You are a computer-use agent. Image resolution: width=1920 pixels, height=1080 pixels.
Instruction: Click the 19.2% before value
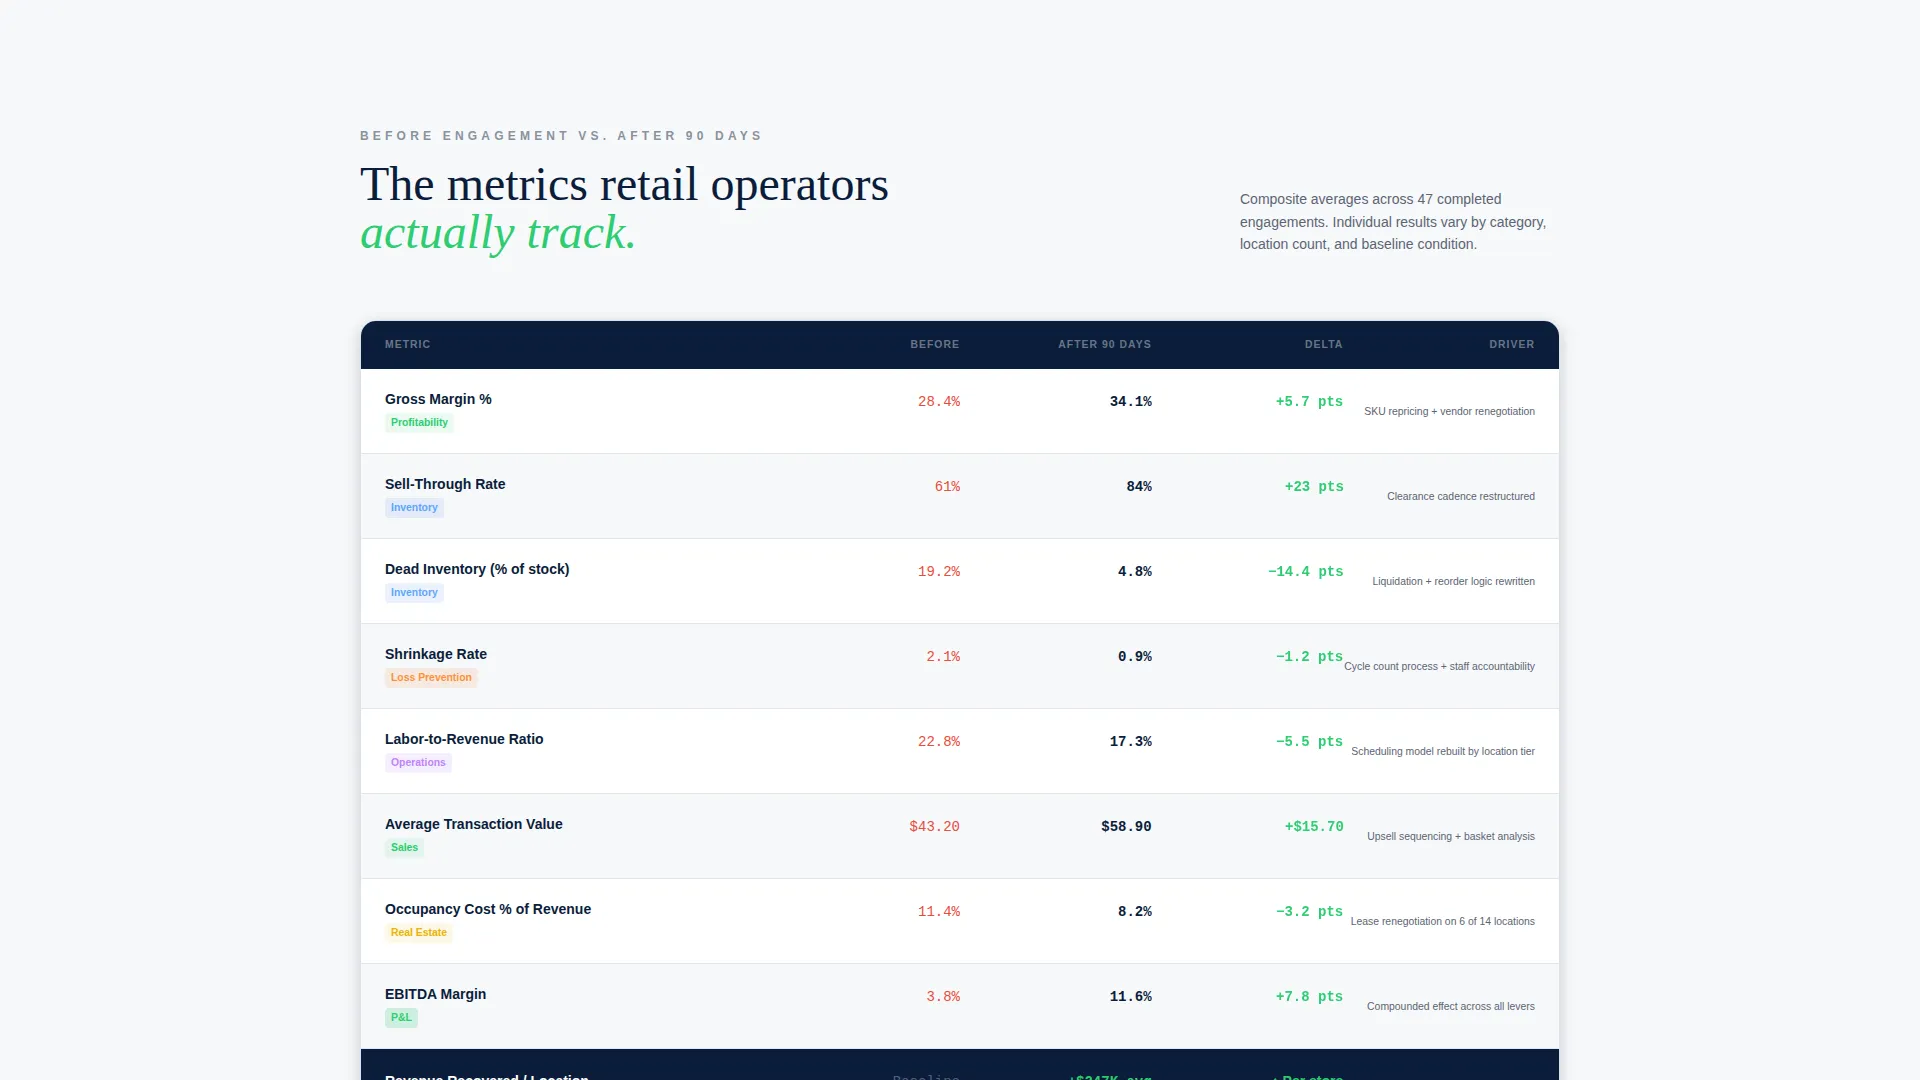pos(938,572)
